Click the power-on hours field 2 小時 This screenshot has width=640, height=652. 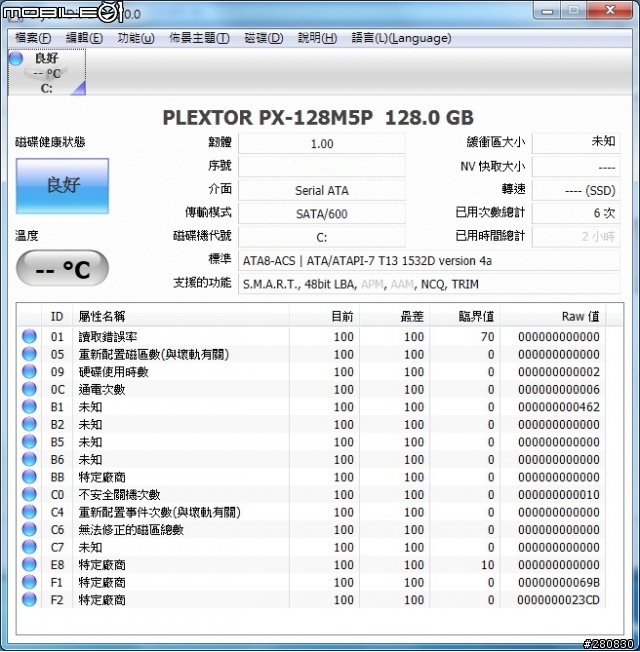coord(576,237)
